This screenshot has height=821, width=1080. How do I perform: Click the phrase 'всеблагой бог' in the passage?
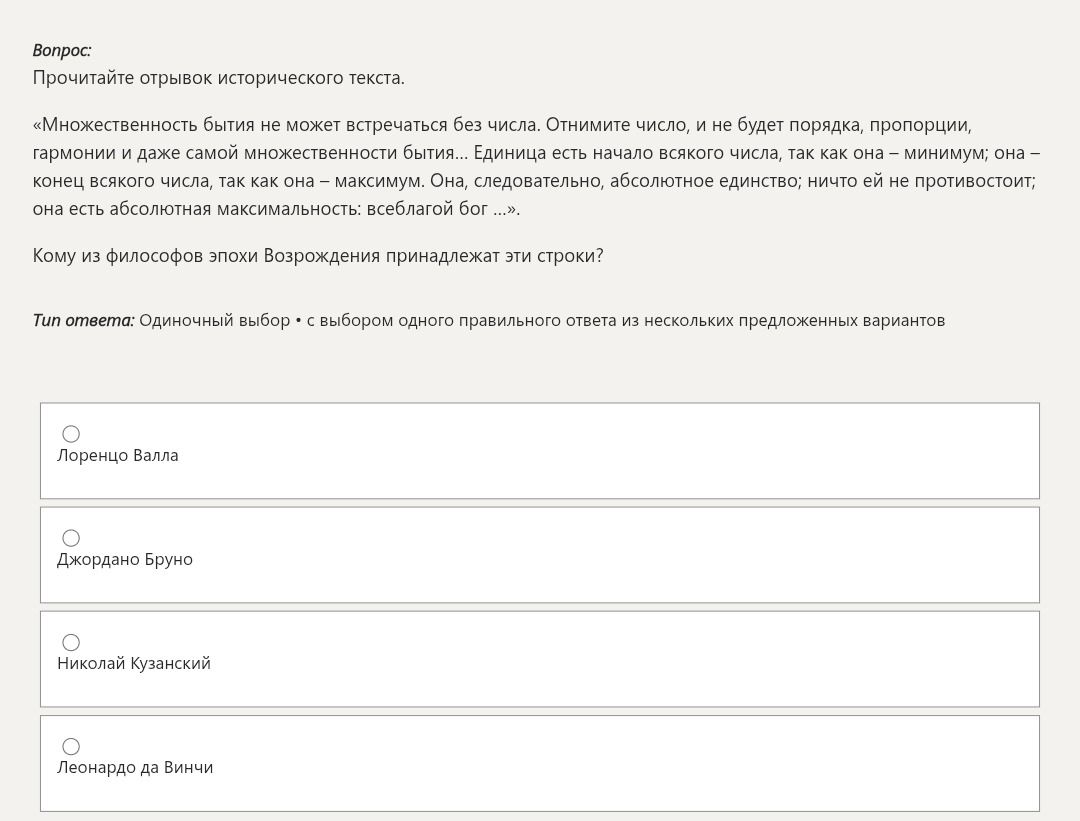click(427, 209)
